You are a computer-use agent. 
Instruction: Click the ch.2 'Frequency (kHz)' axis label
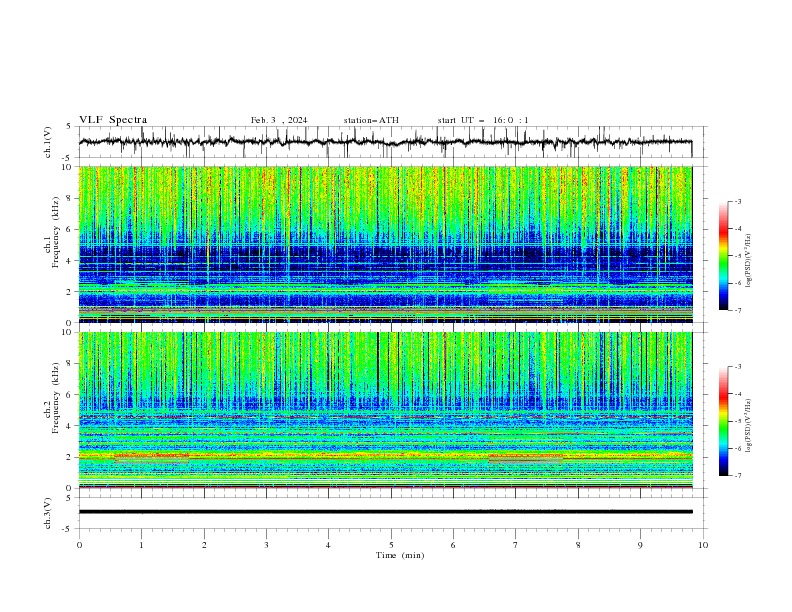pos(56,397)
